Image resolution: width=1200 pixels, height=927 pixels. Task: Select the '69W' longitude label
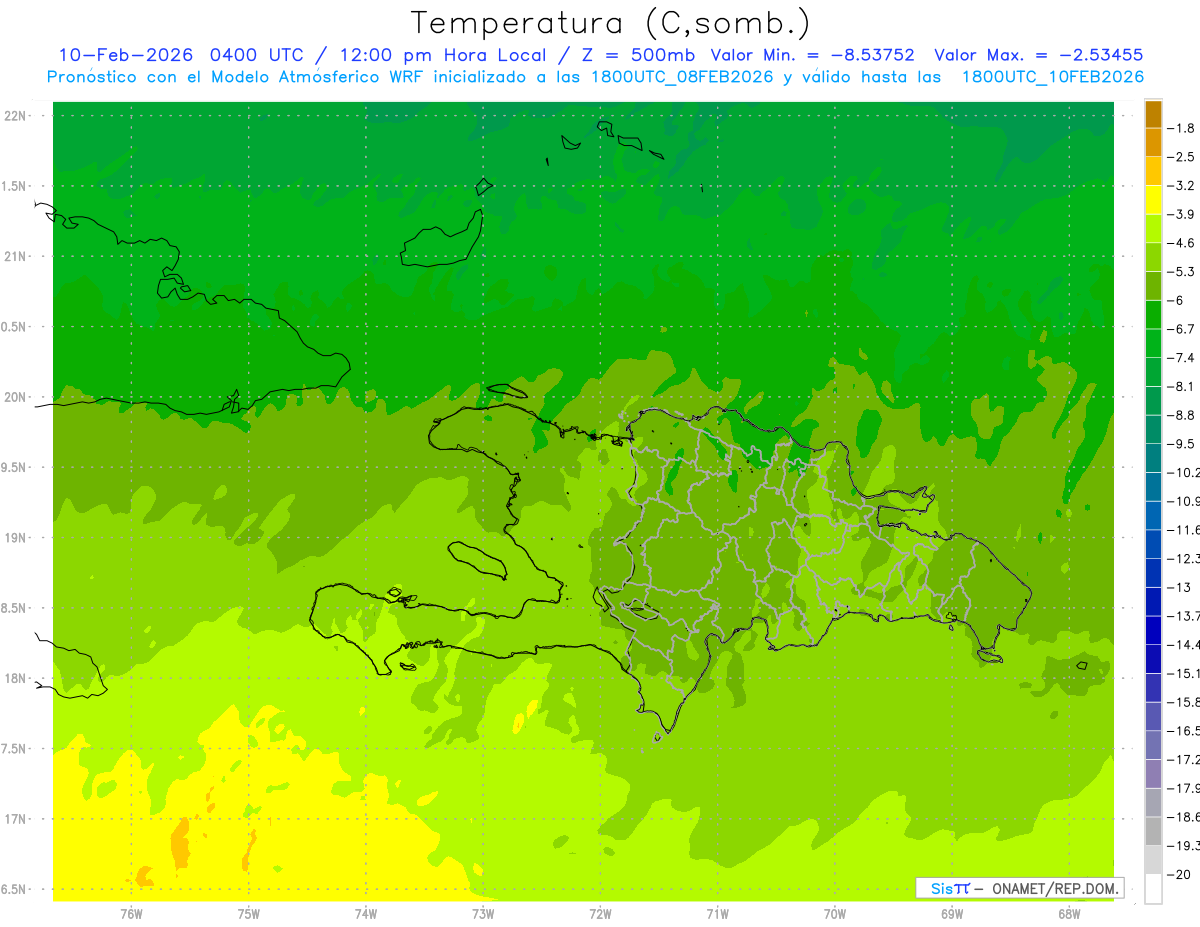[x=952, y=913]
